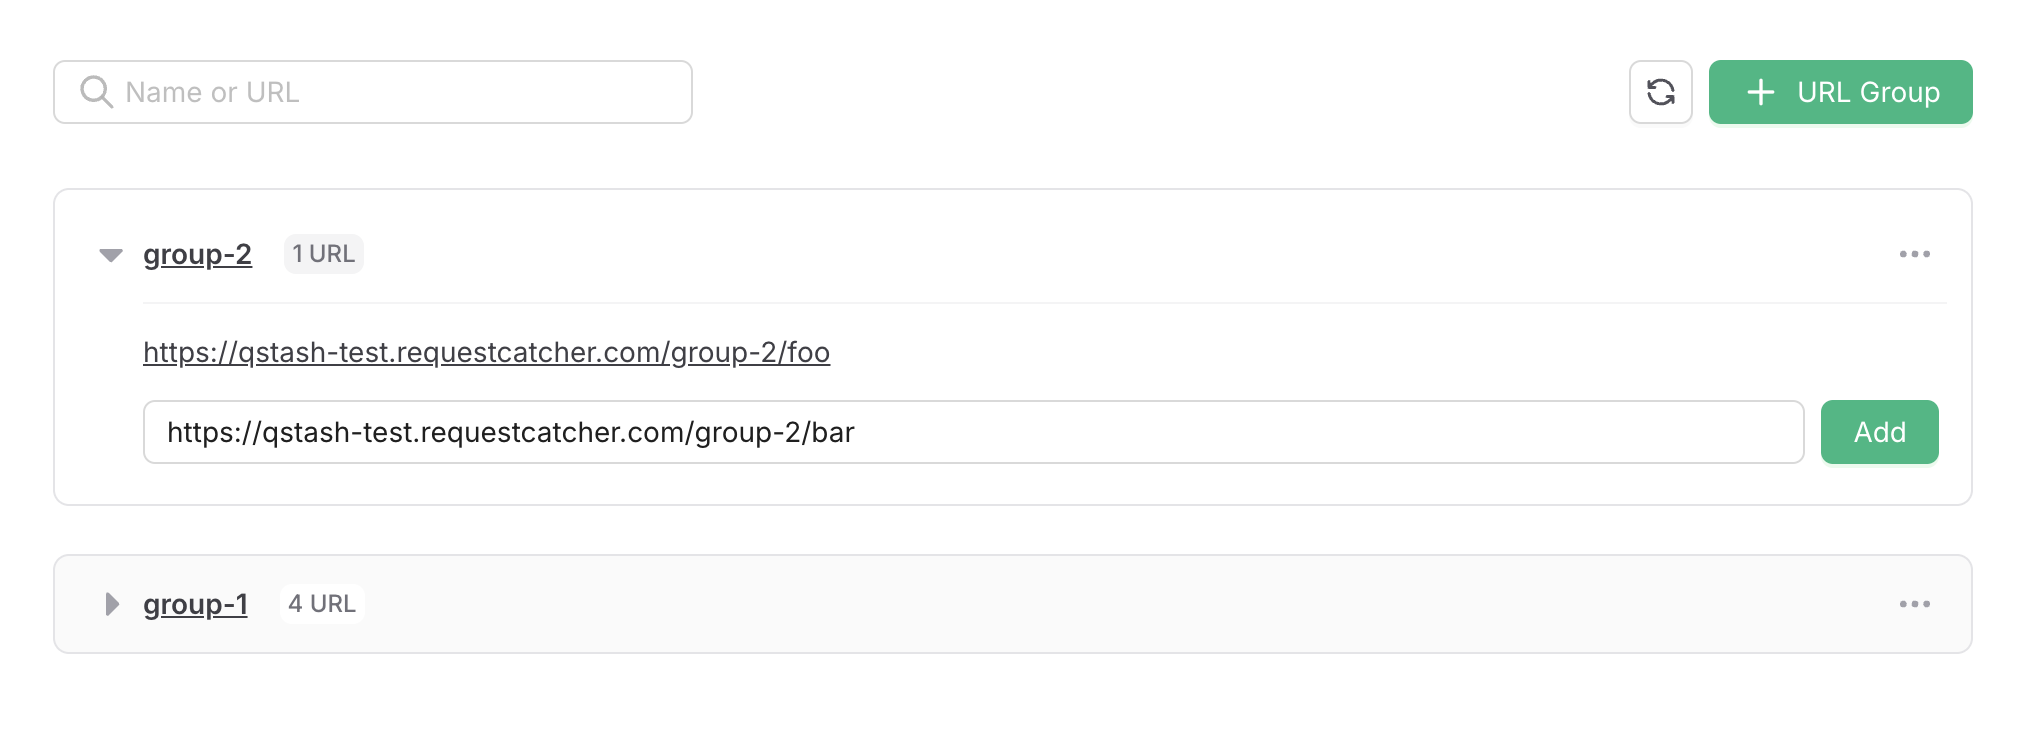Click the plus icon on URL Group

pos(1760,92)
